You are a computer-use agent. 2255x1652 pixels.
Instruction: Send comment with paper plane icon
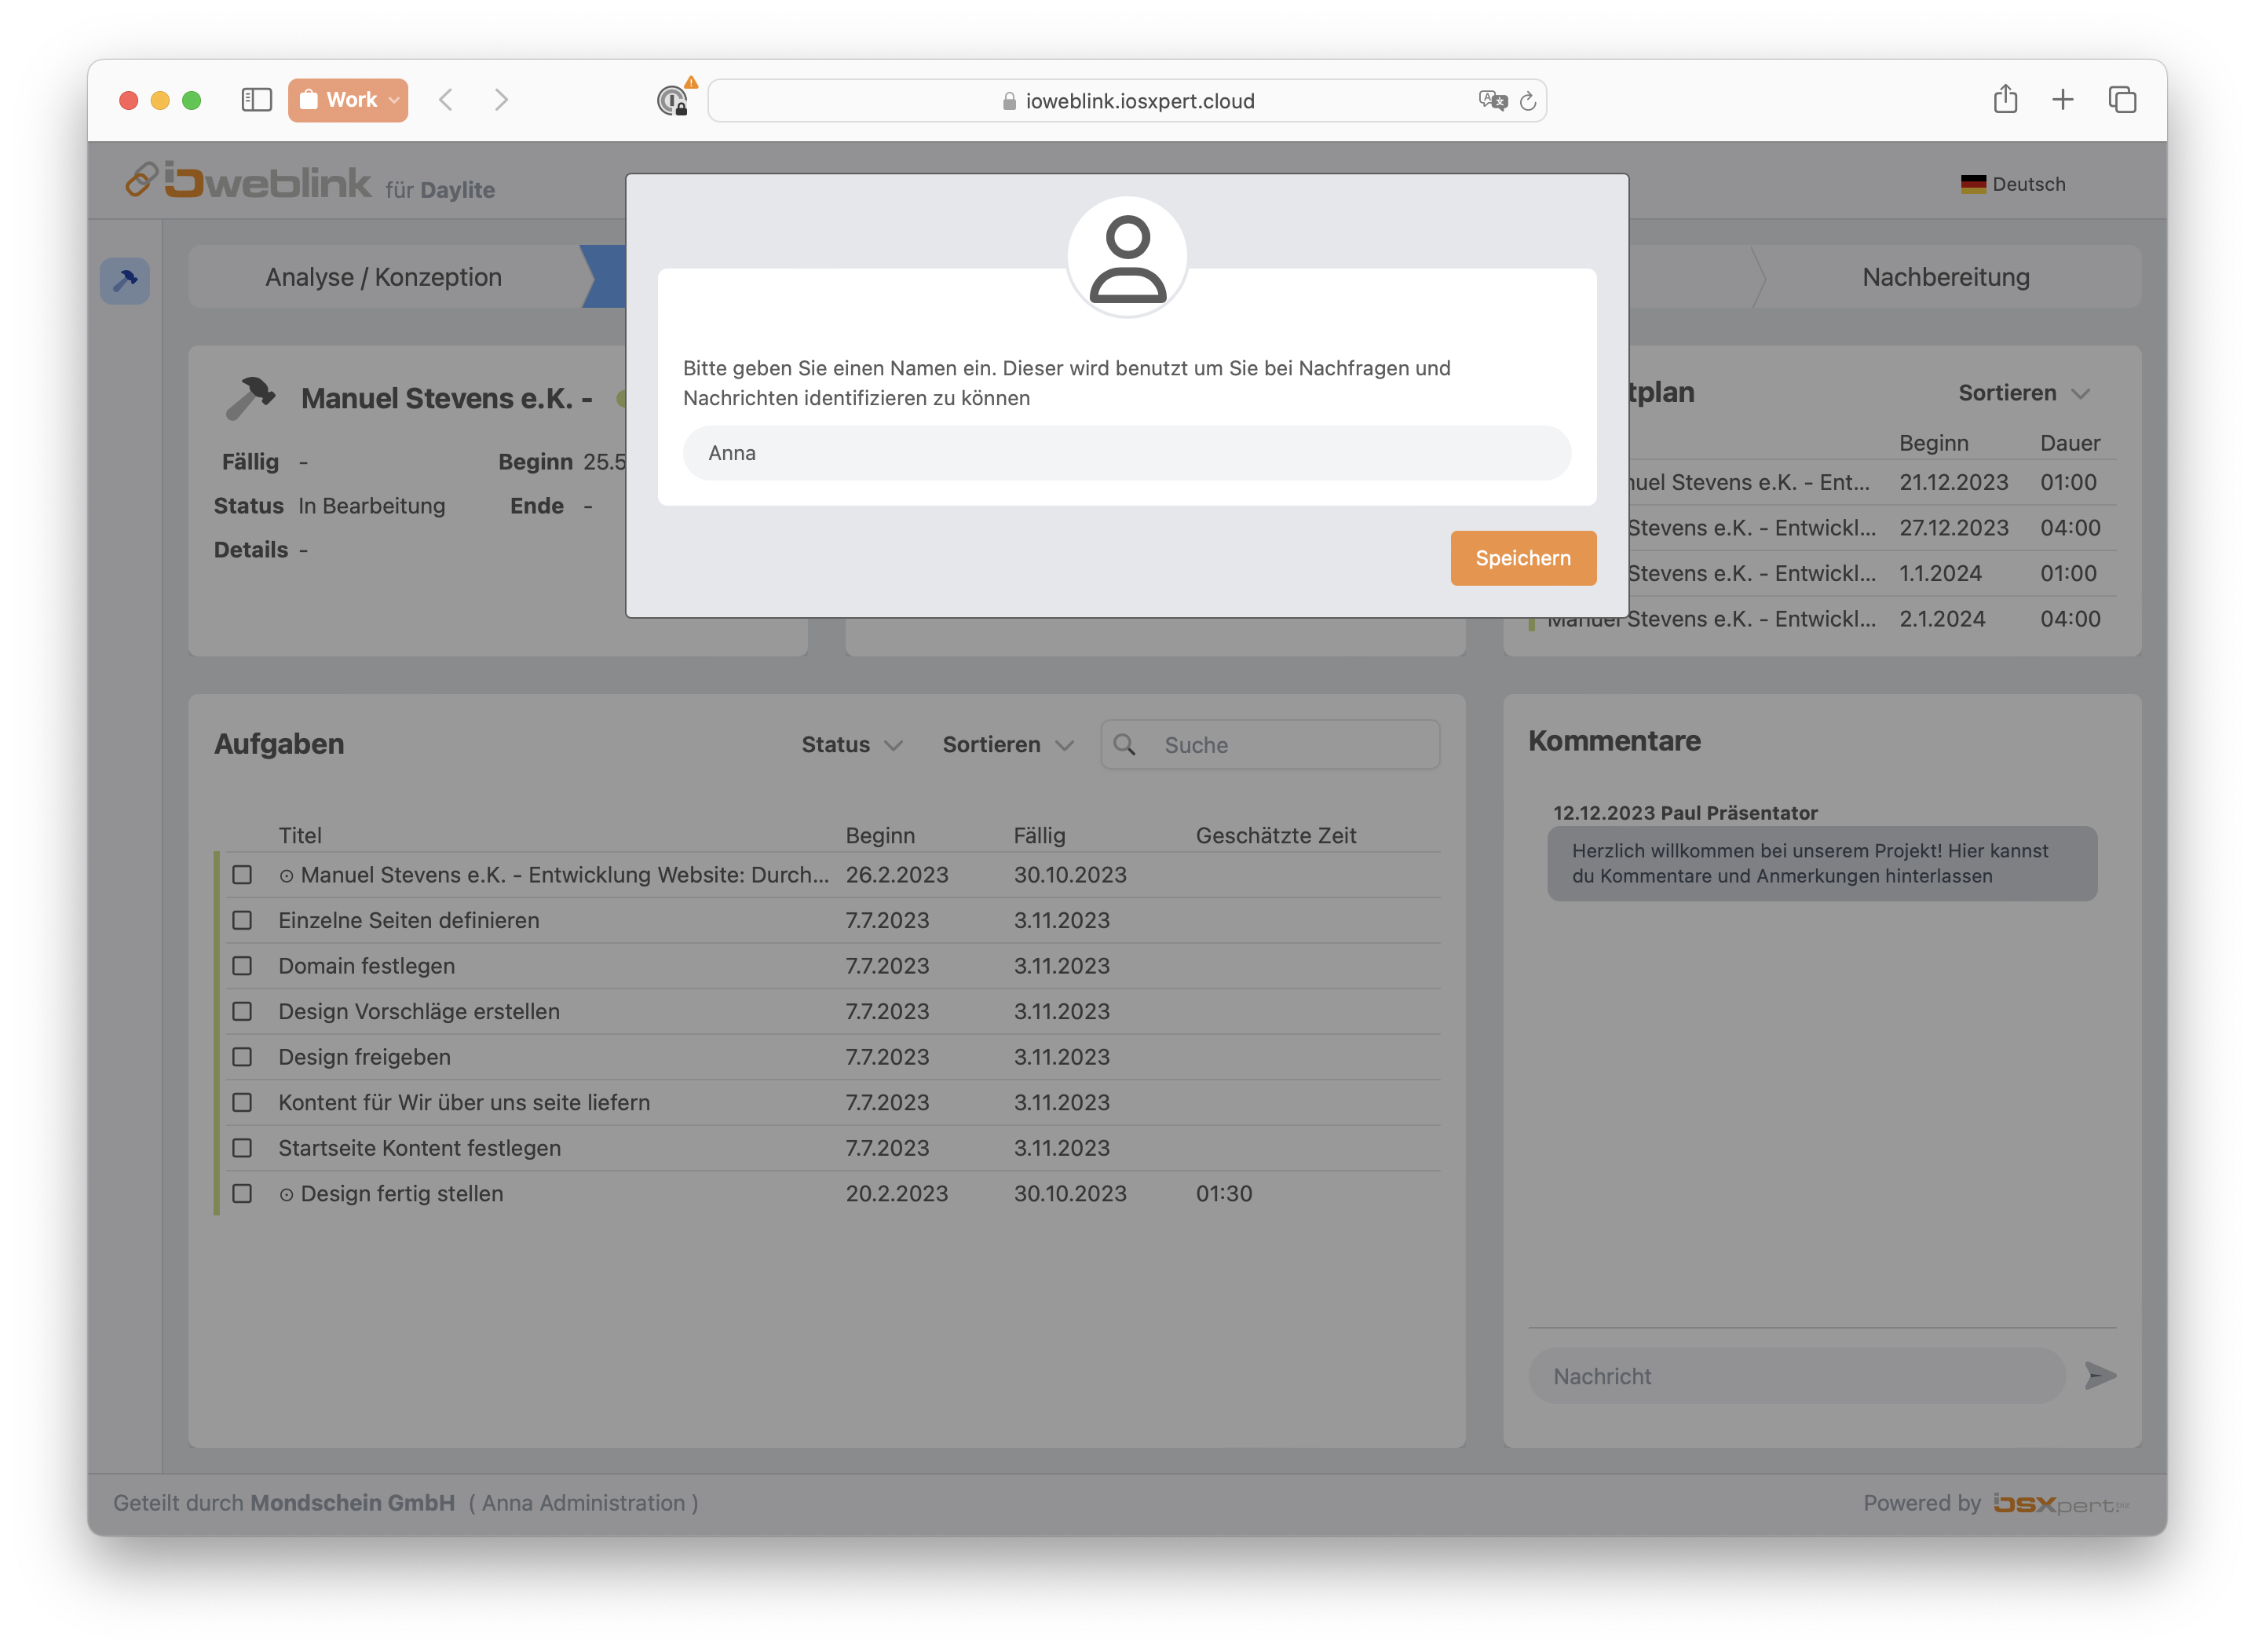(2100, 1376)
